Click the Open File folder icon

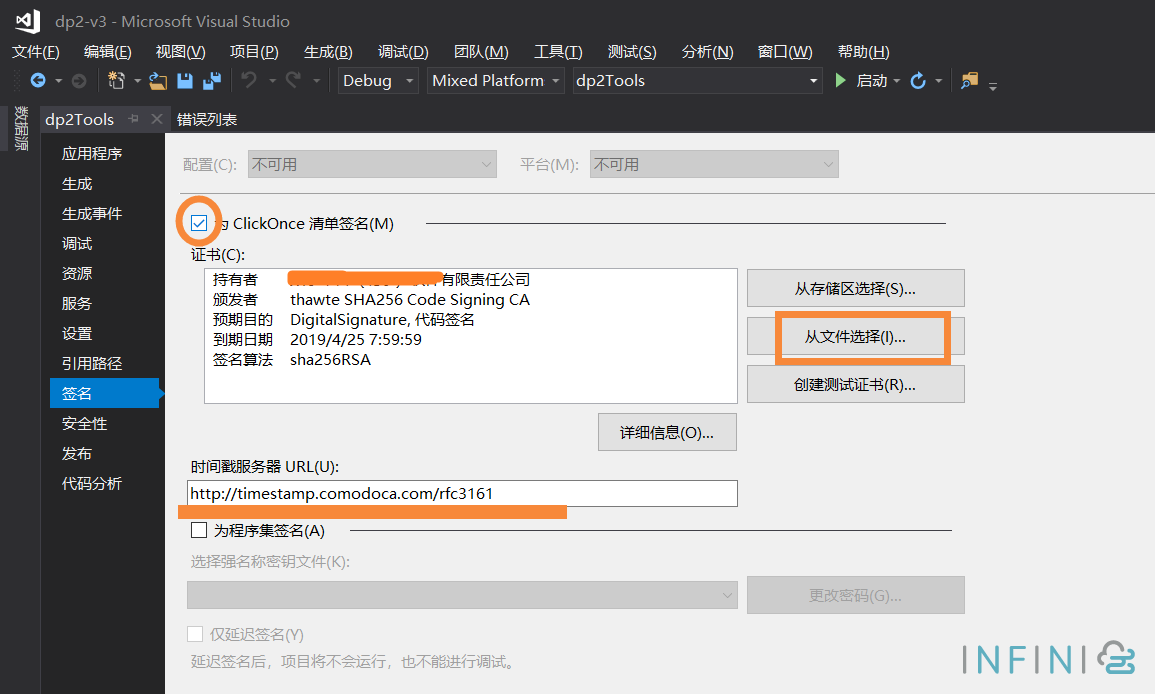tap(156, 82)
